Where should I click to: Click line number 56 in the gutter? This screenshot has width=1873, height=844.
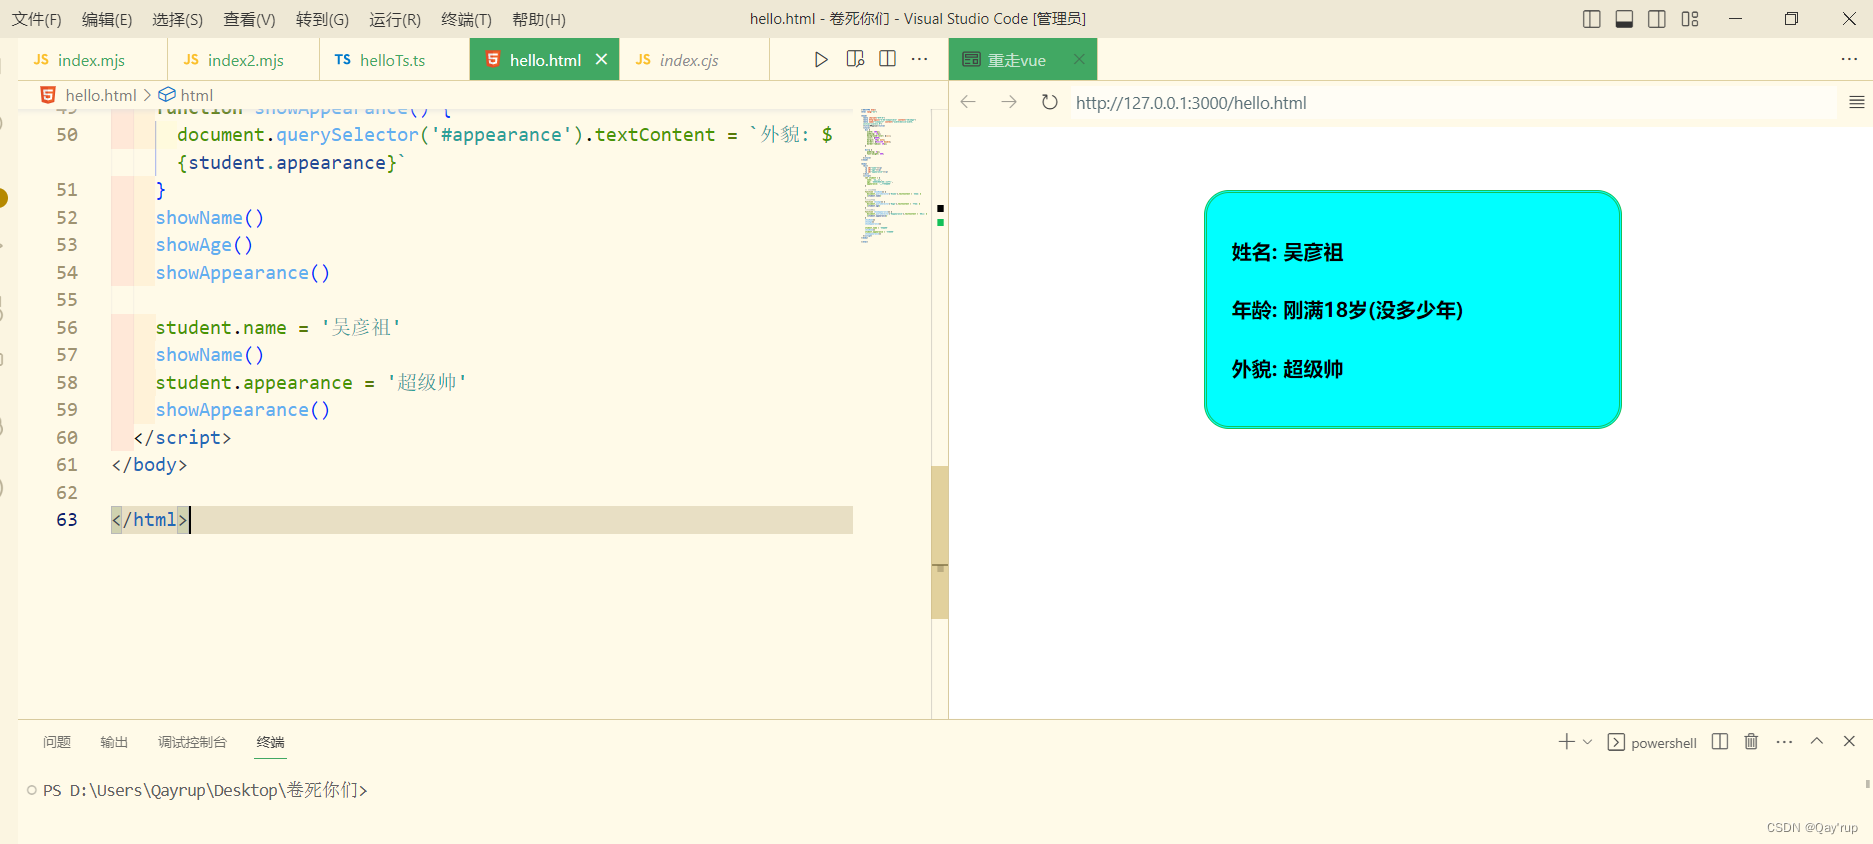67,327
